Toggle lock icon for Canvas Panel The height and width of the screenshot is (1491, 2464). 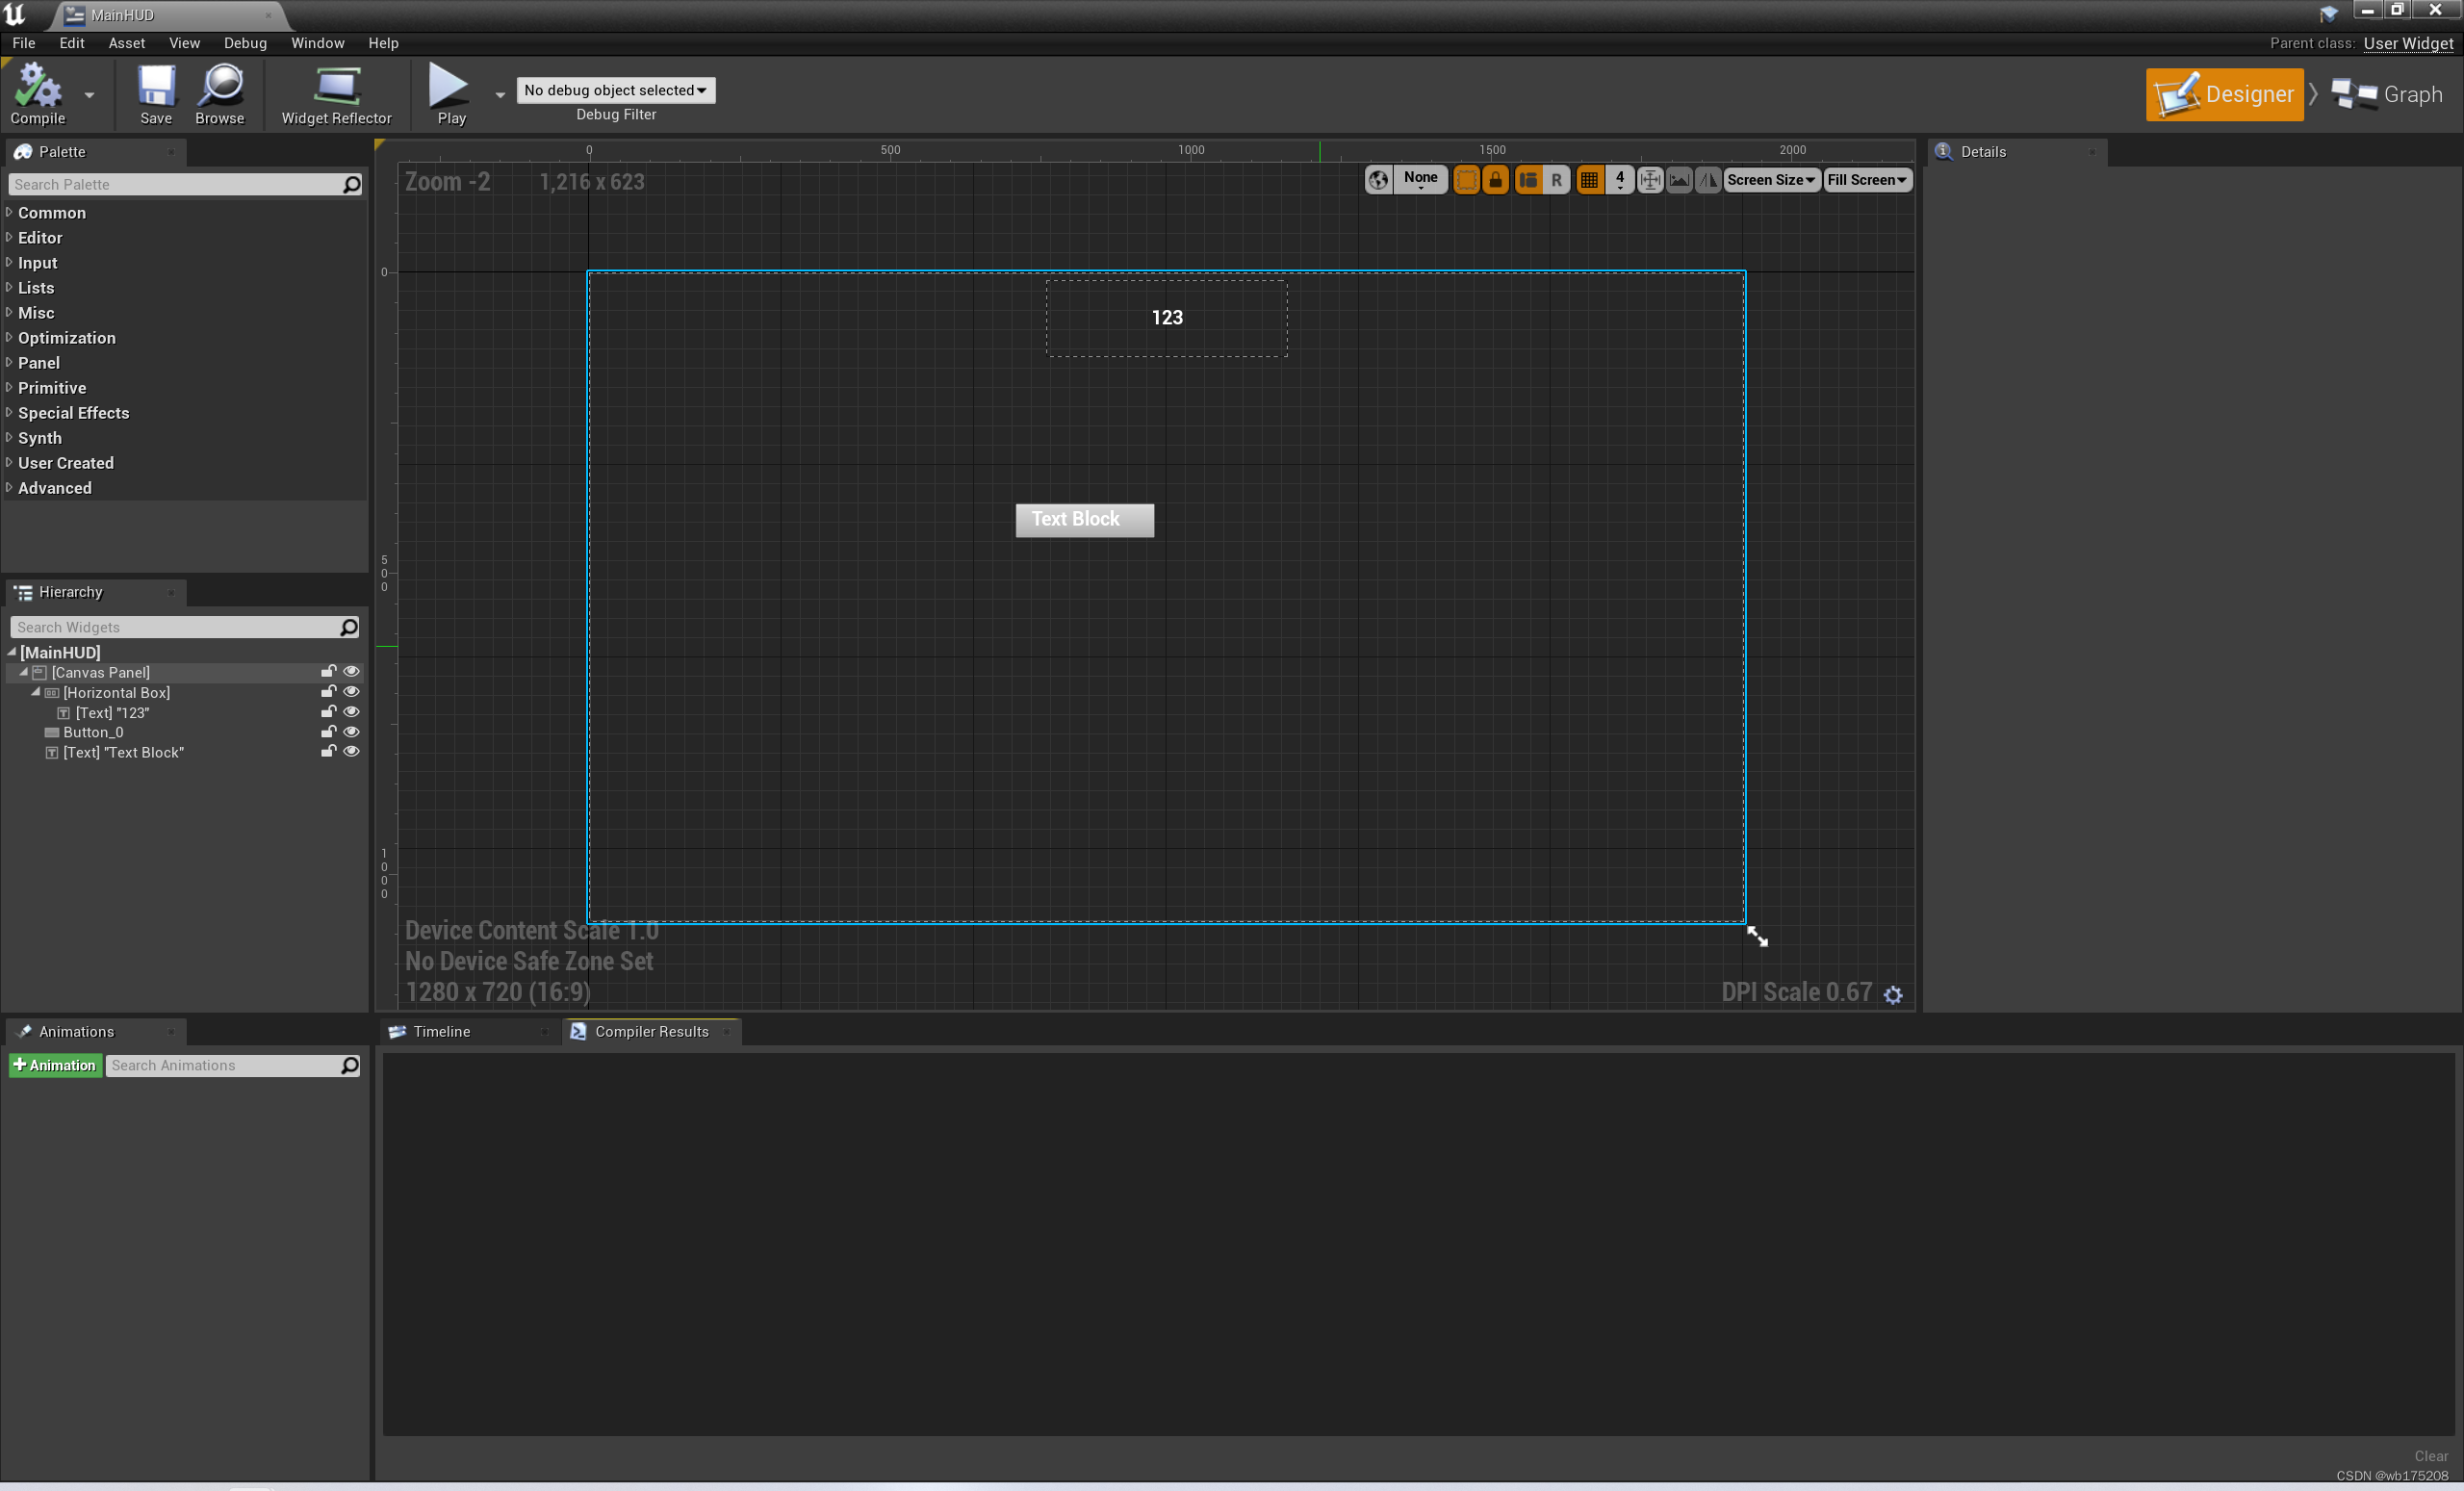pyautogui.click(x=328, y=672)
